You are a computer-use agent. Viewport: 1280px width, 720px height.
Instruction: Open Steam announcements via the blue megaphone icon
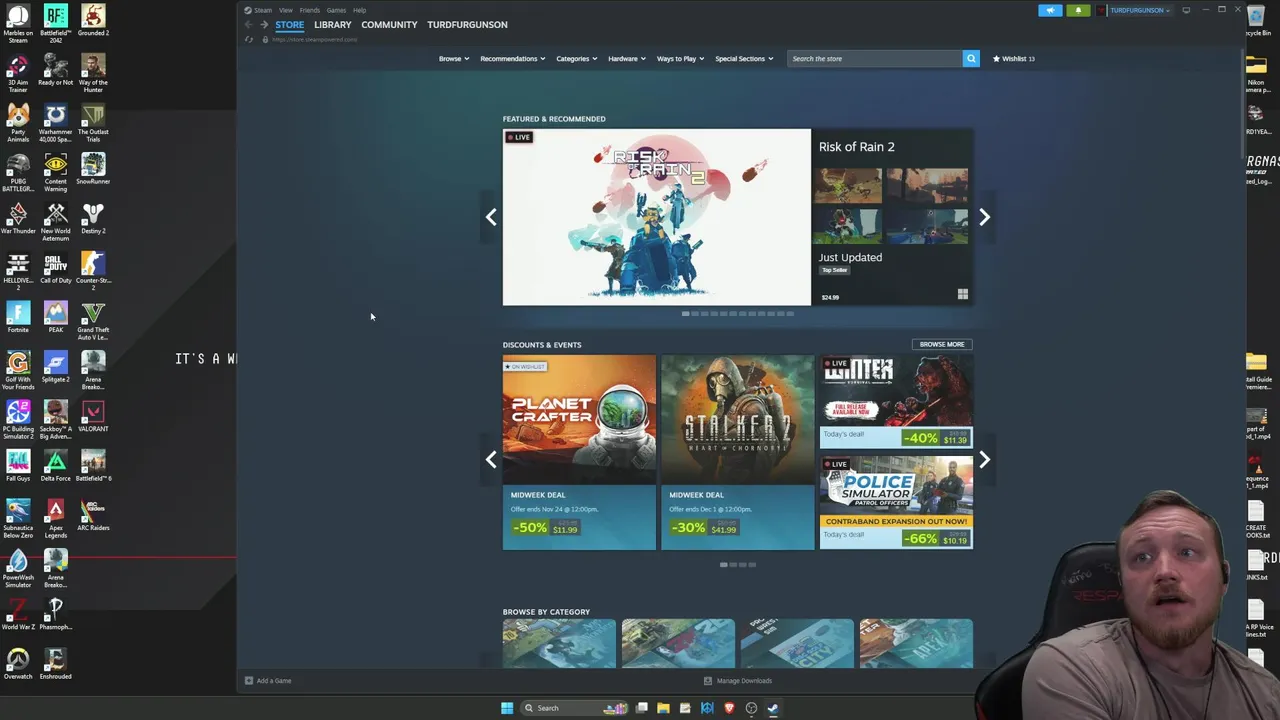pyautogui.click(x=1050, y=10)
